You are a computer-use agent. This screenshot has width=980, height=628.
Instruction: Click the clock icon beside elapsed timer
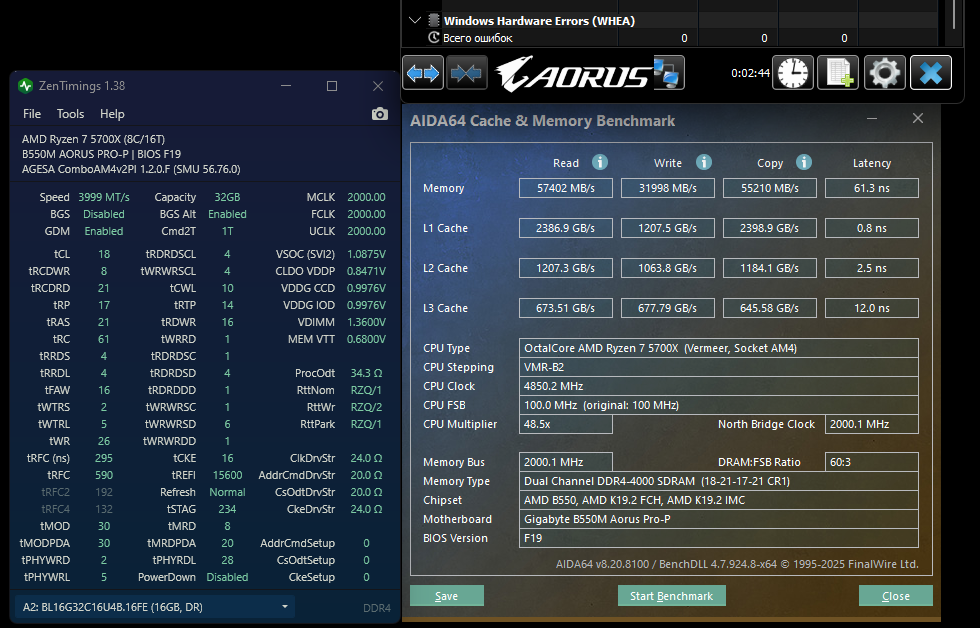coord(792,72)
